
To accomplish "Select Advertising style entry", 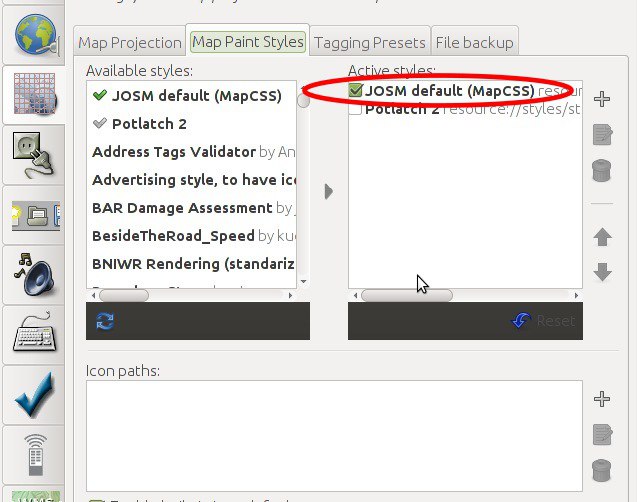I will coord(191,180).
